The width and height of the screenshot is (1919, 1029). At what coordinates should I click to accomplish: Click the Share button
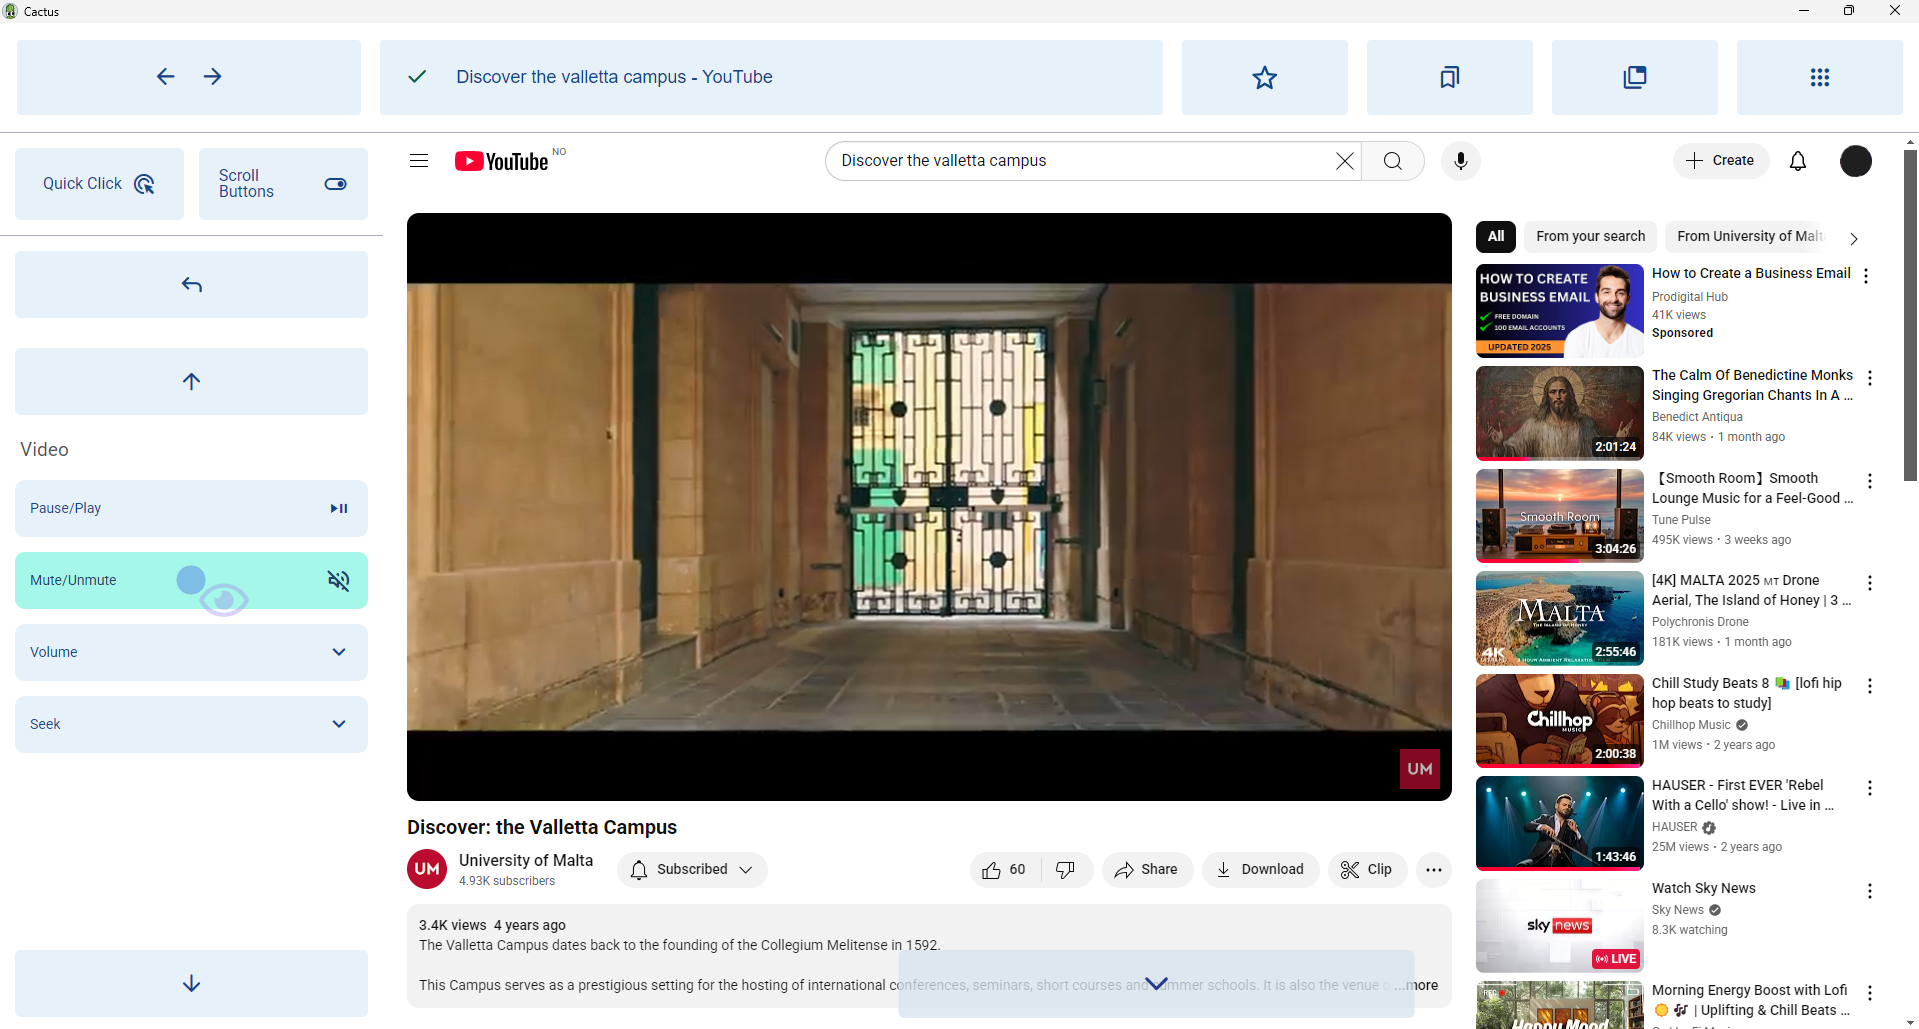pos(1146,870)
